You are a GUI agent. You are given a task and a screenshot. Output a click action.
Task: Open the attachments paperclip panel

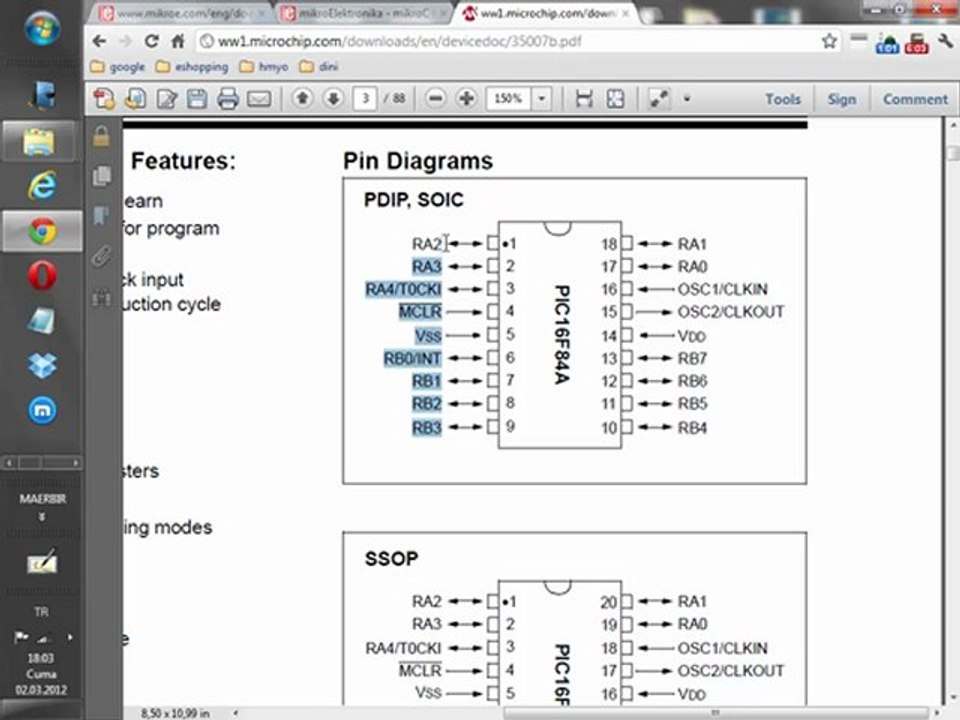[102, 257]
